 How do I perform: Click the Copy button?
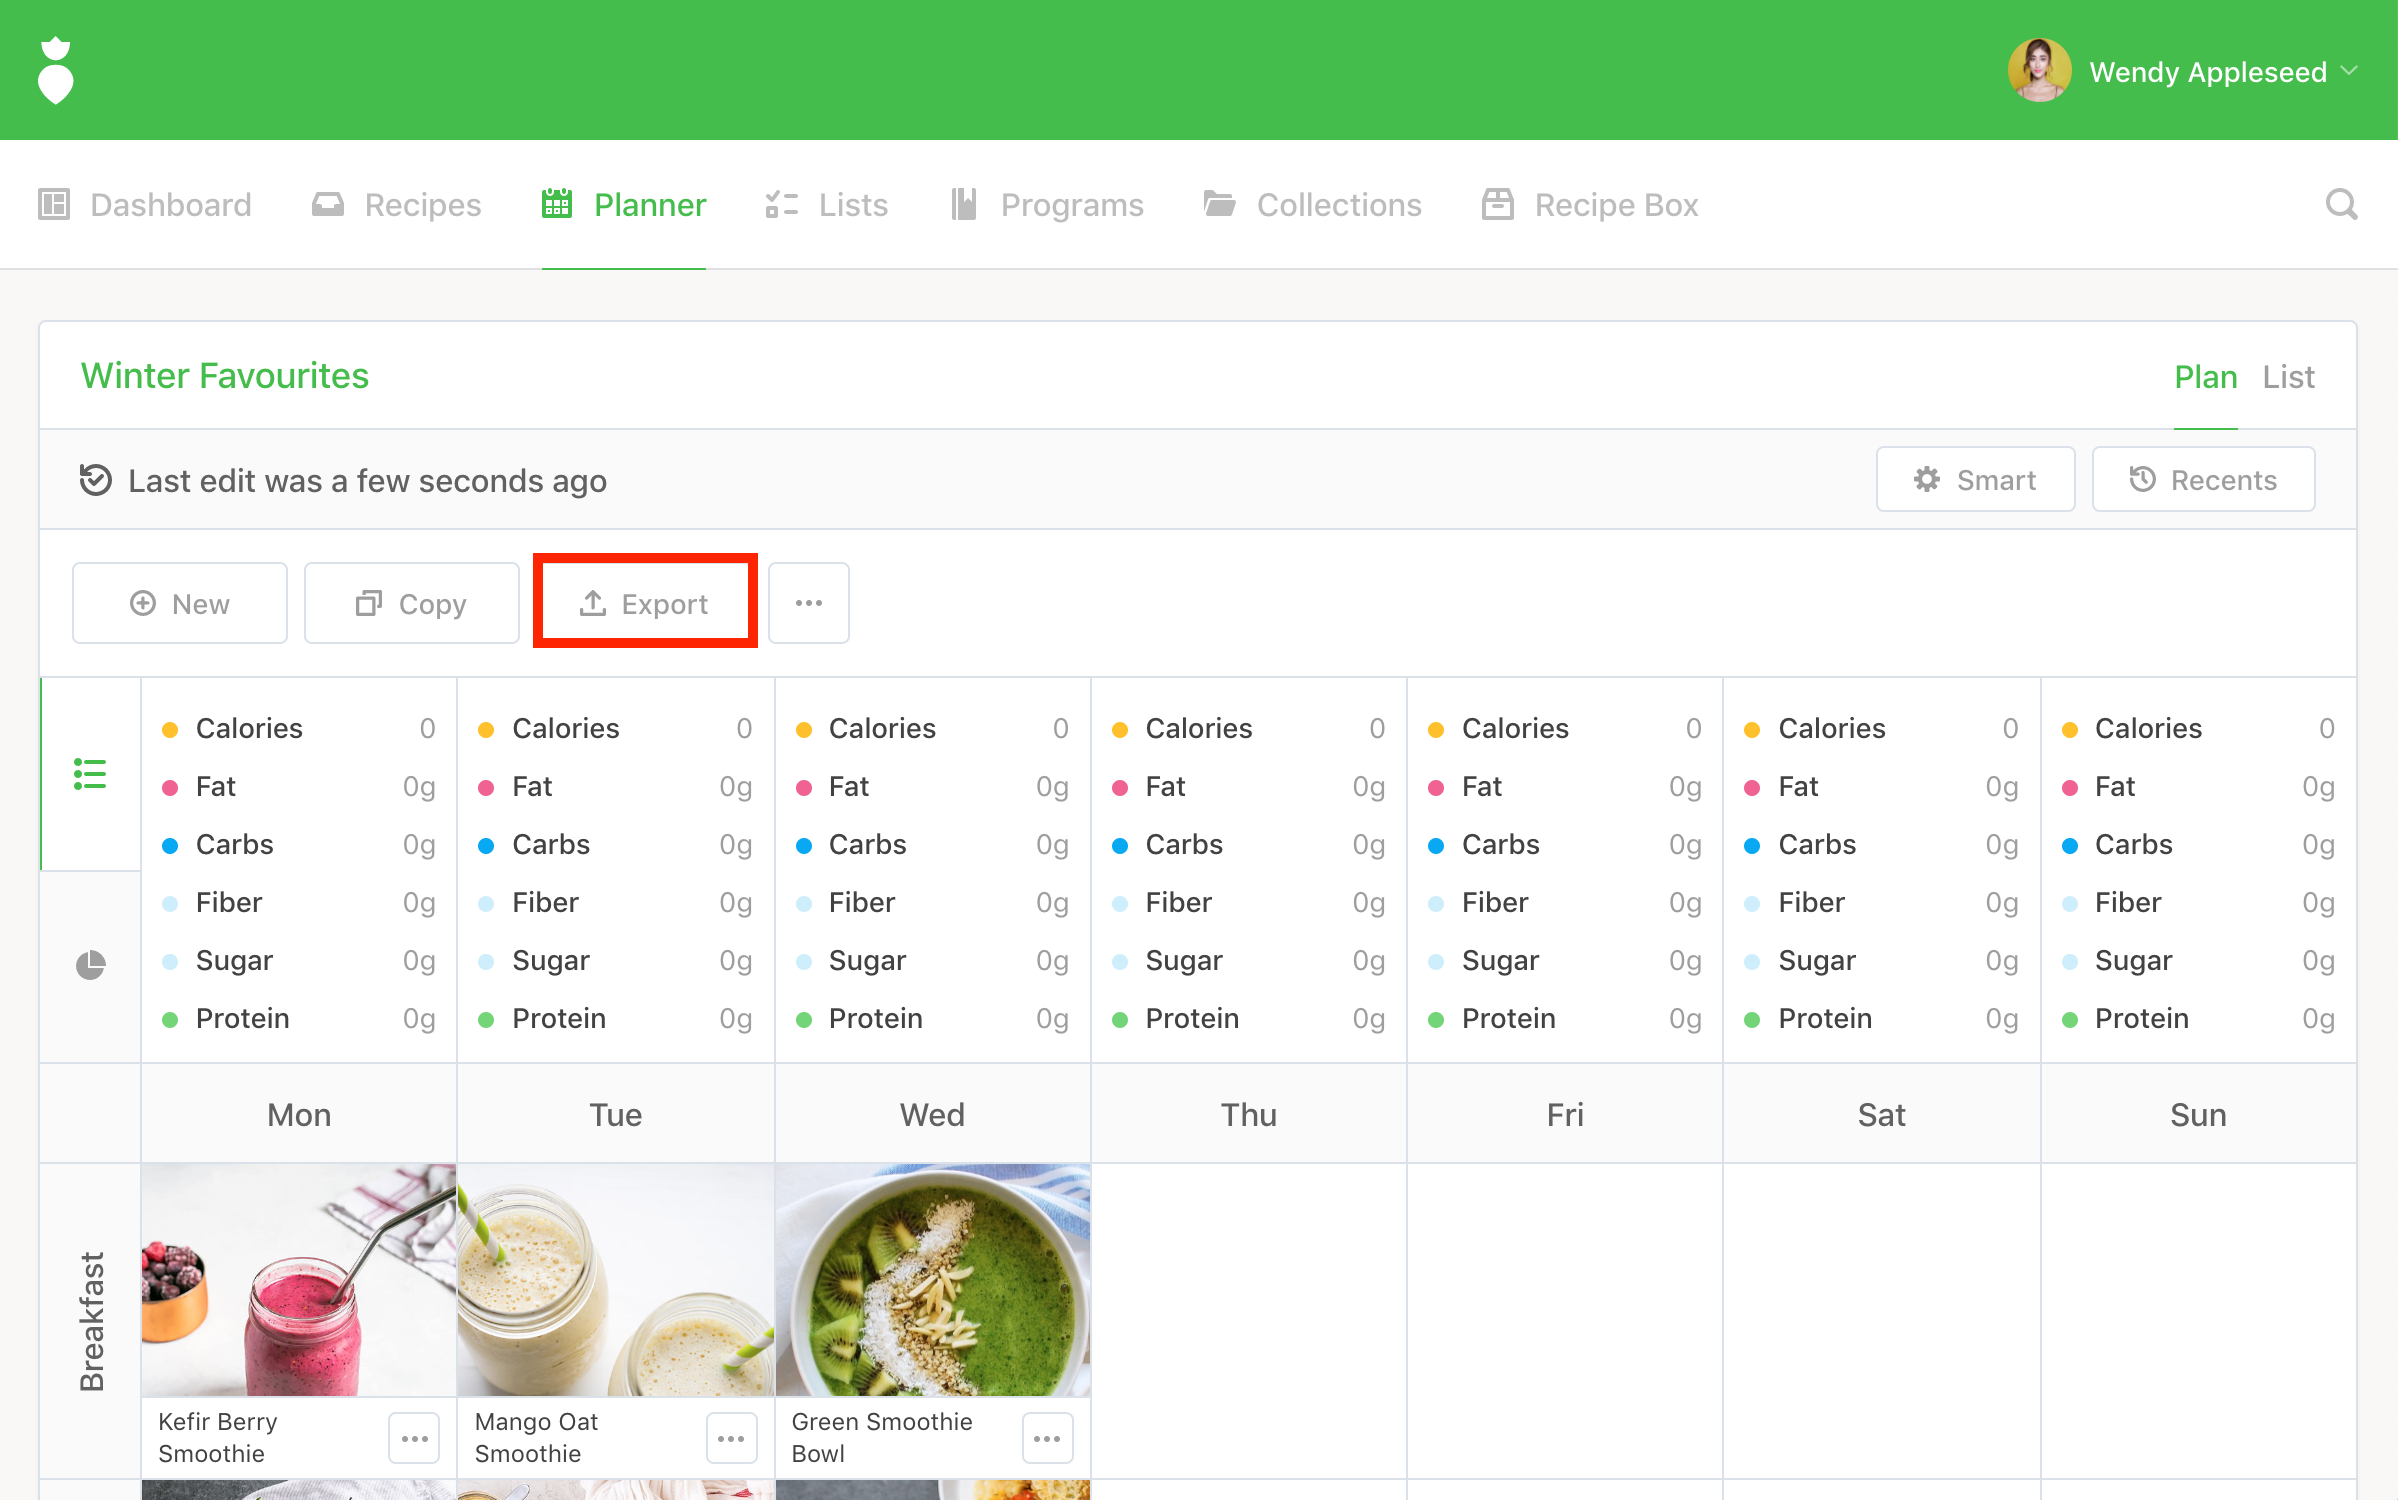pyautogui.click(x=411, y=603)
